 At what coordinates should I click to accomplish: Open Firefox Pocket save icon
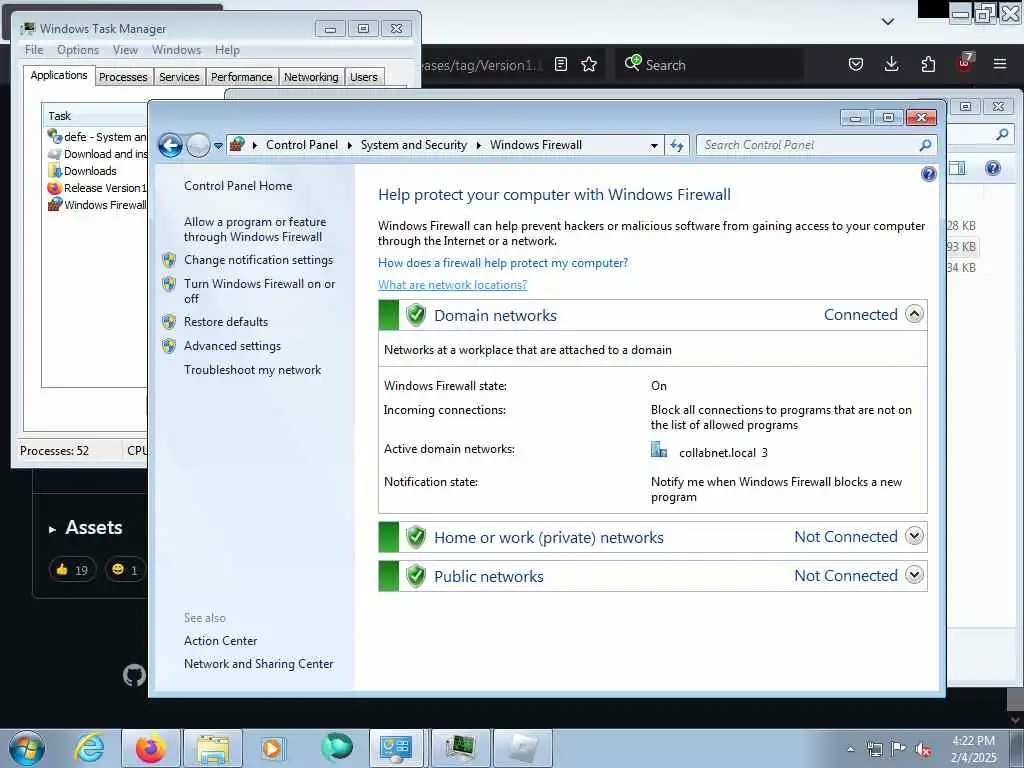click(x=856, y=64)
